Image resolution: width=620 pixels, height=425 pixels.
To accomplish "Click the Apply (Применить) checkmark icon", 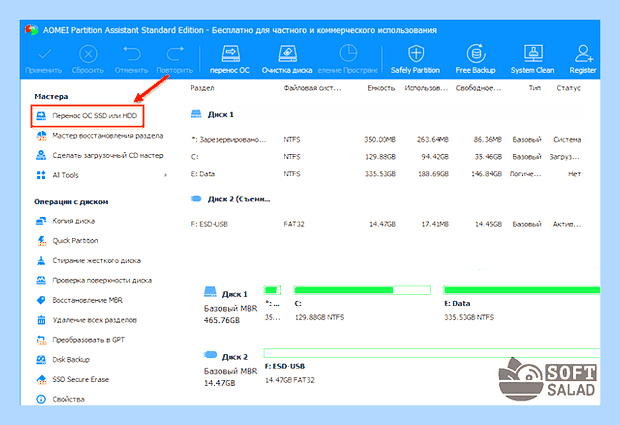I will tap(44, 54).
